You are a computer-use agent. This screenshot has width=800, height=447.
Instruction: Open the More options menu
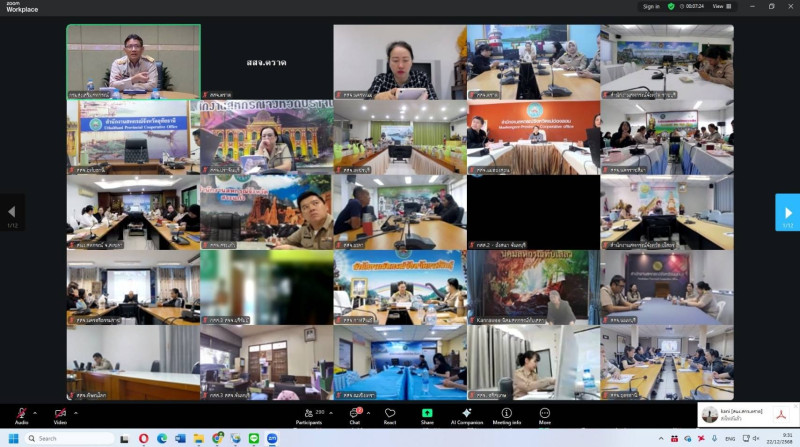tap(545, 414)
